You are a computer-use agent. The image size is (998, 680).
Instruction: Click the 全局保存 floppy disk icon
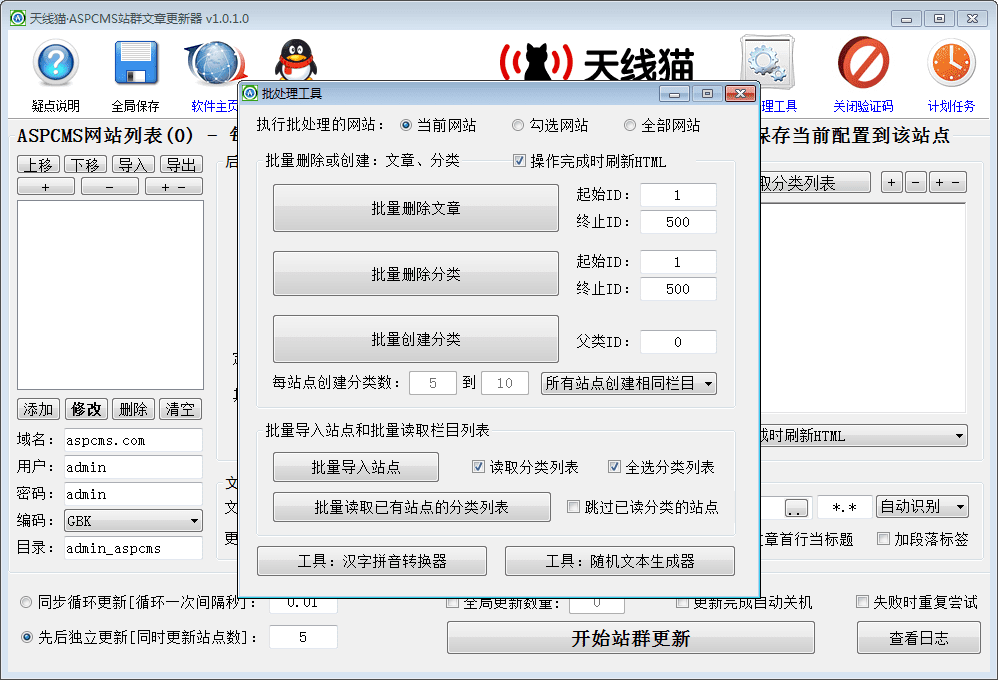click(x=136, y=62)
